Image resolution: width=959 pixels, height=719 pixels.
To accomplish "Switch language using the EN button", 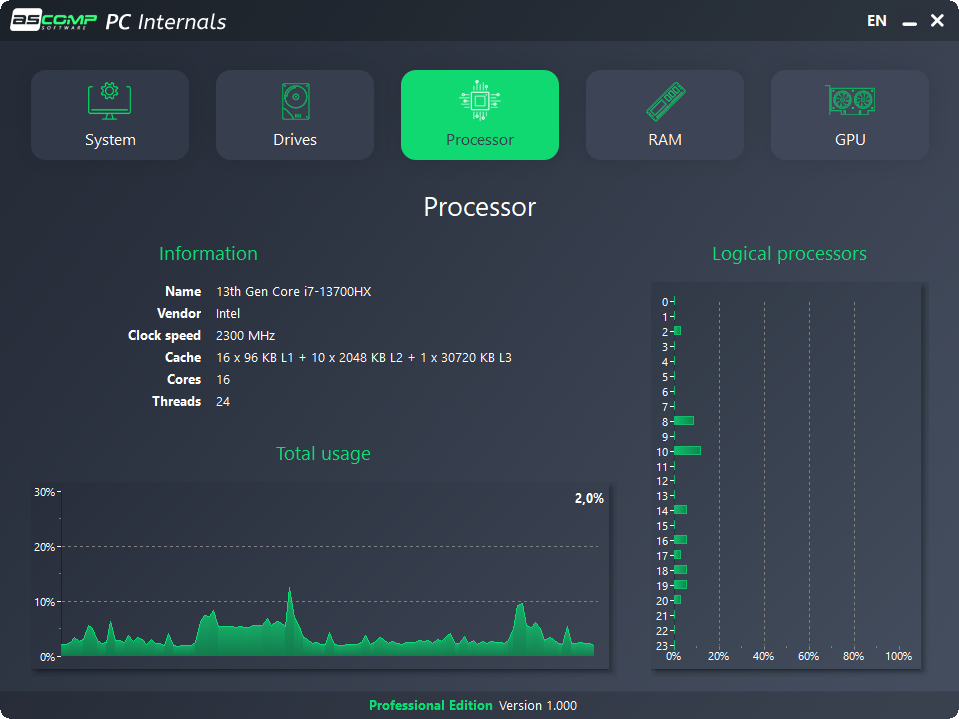I will coord(876,21).
